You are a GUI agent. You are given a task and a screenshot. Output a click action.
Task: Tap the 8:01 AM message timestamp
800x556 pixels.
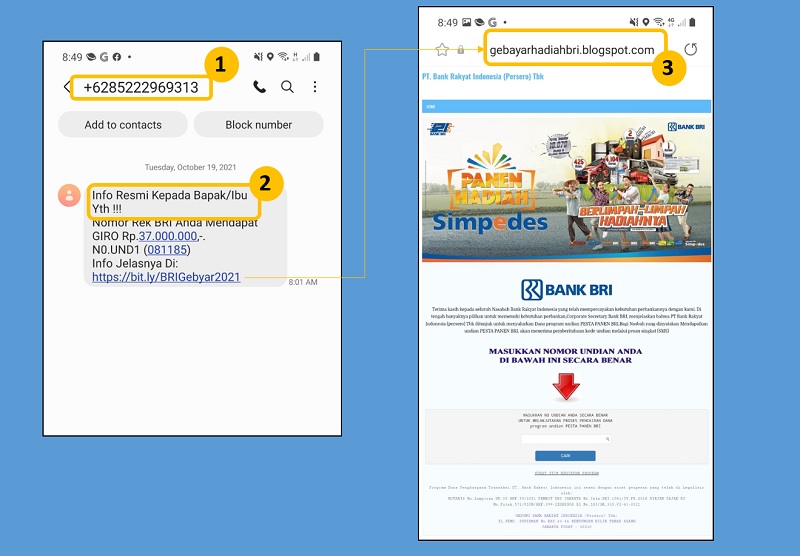point(303,282)
